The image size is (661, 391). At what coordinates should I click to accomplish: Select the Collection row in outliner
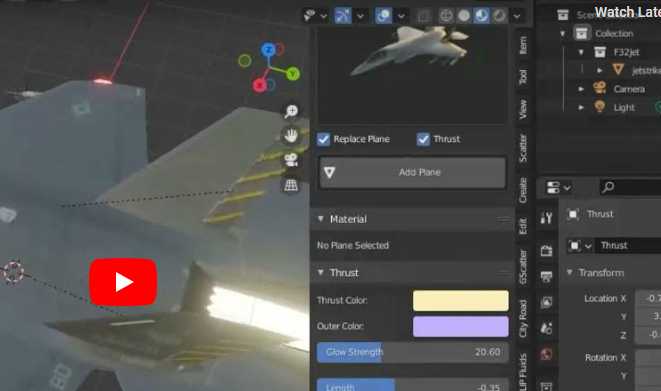point(614,33)
